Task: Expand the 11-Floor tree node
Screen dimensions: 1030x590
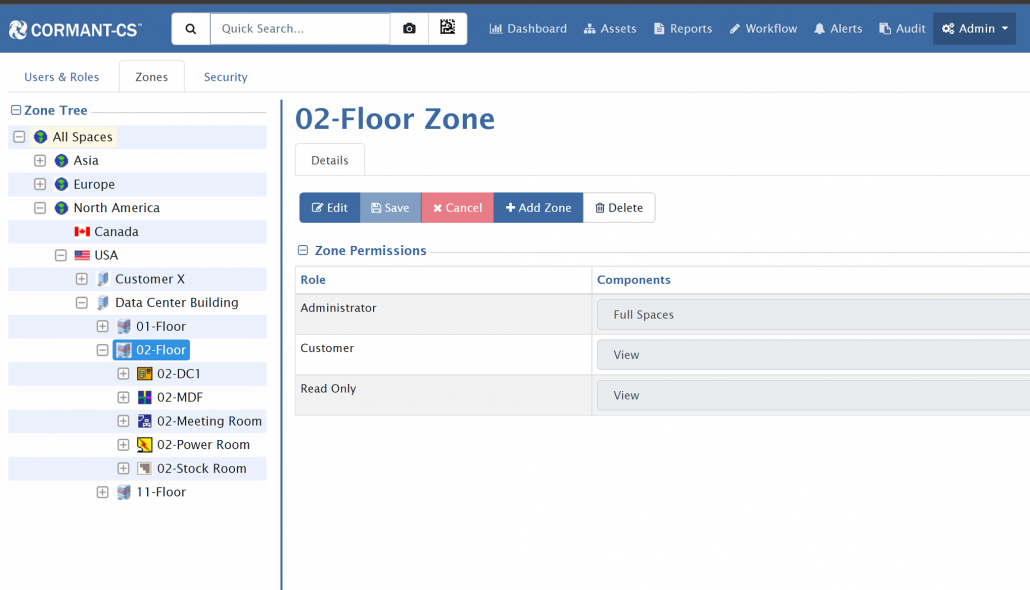Action: (x=102, y=492)
